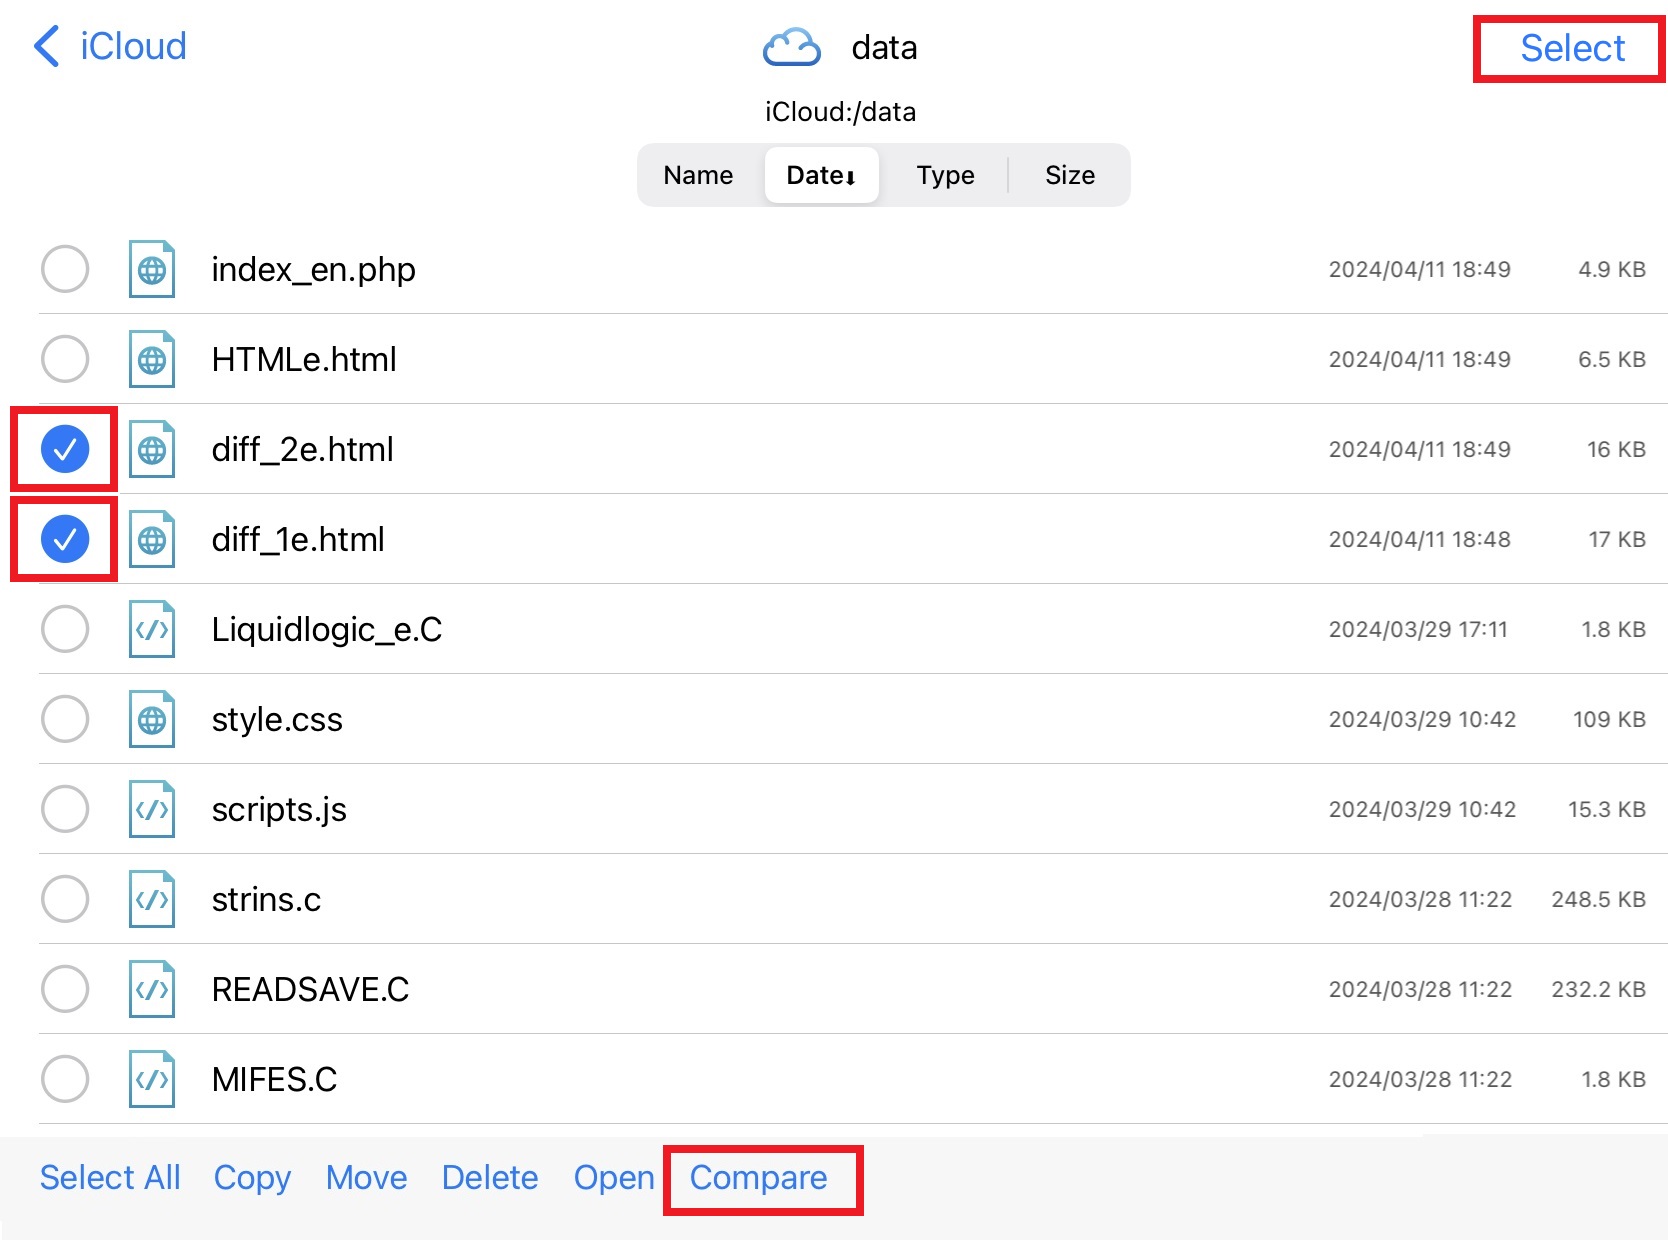Sort the file list by Name
Viewport: 1668px width, 1240px height.
[x=698, y=175]
